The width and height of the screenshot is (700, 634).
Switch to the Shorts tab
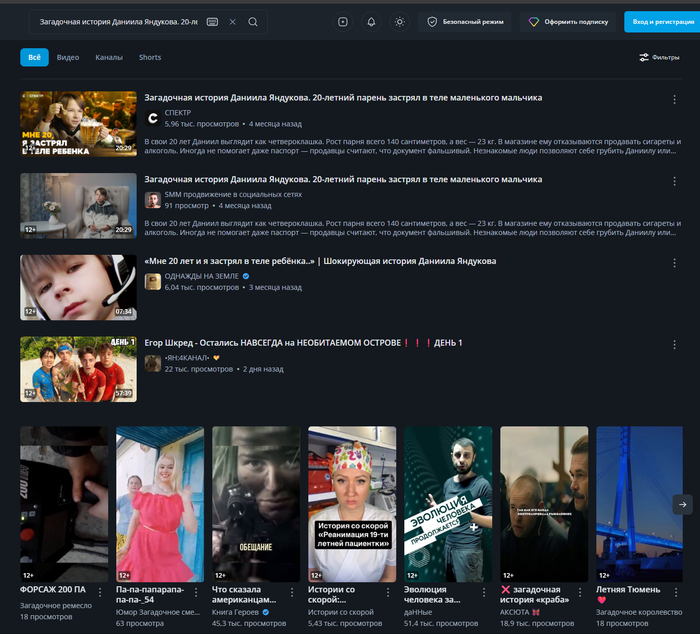(150, 58)
